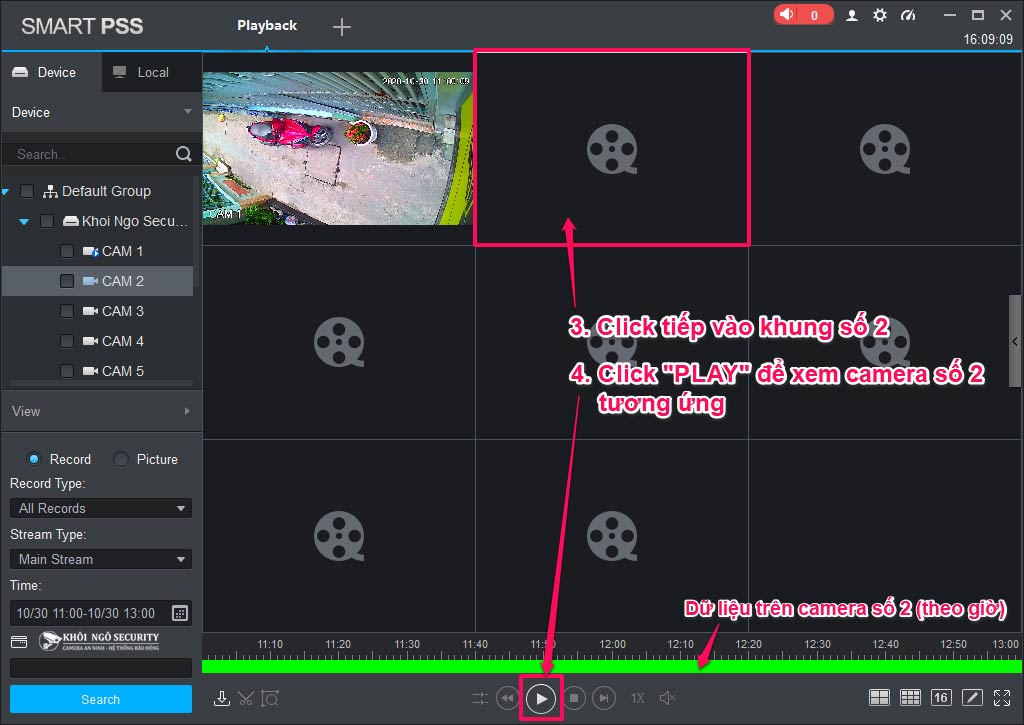This screenshot has width=1024, height=725.
Task: Collapse the Default Group tree arrow
Action: click(x=6, y=191)
